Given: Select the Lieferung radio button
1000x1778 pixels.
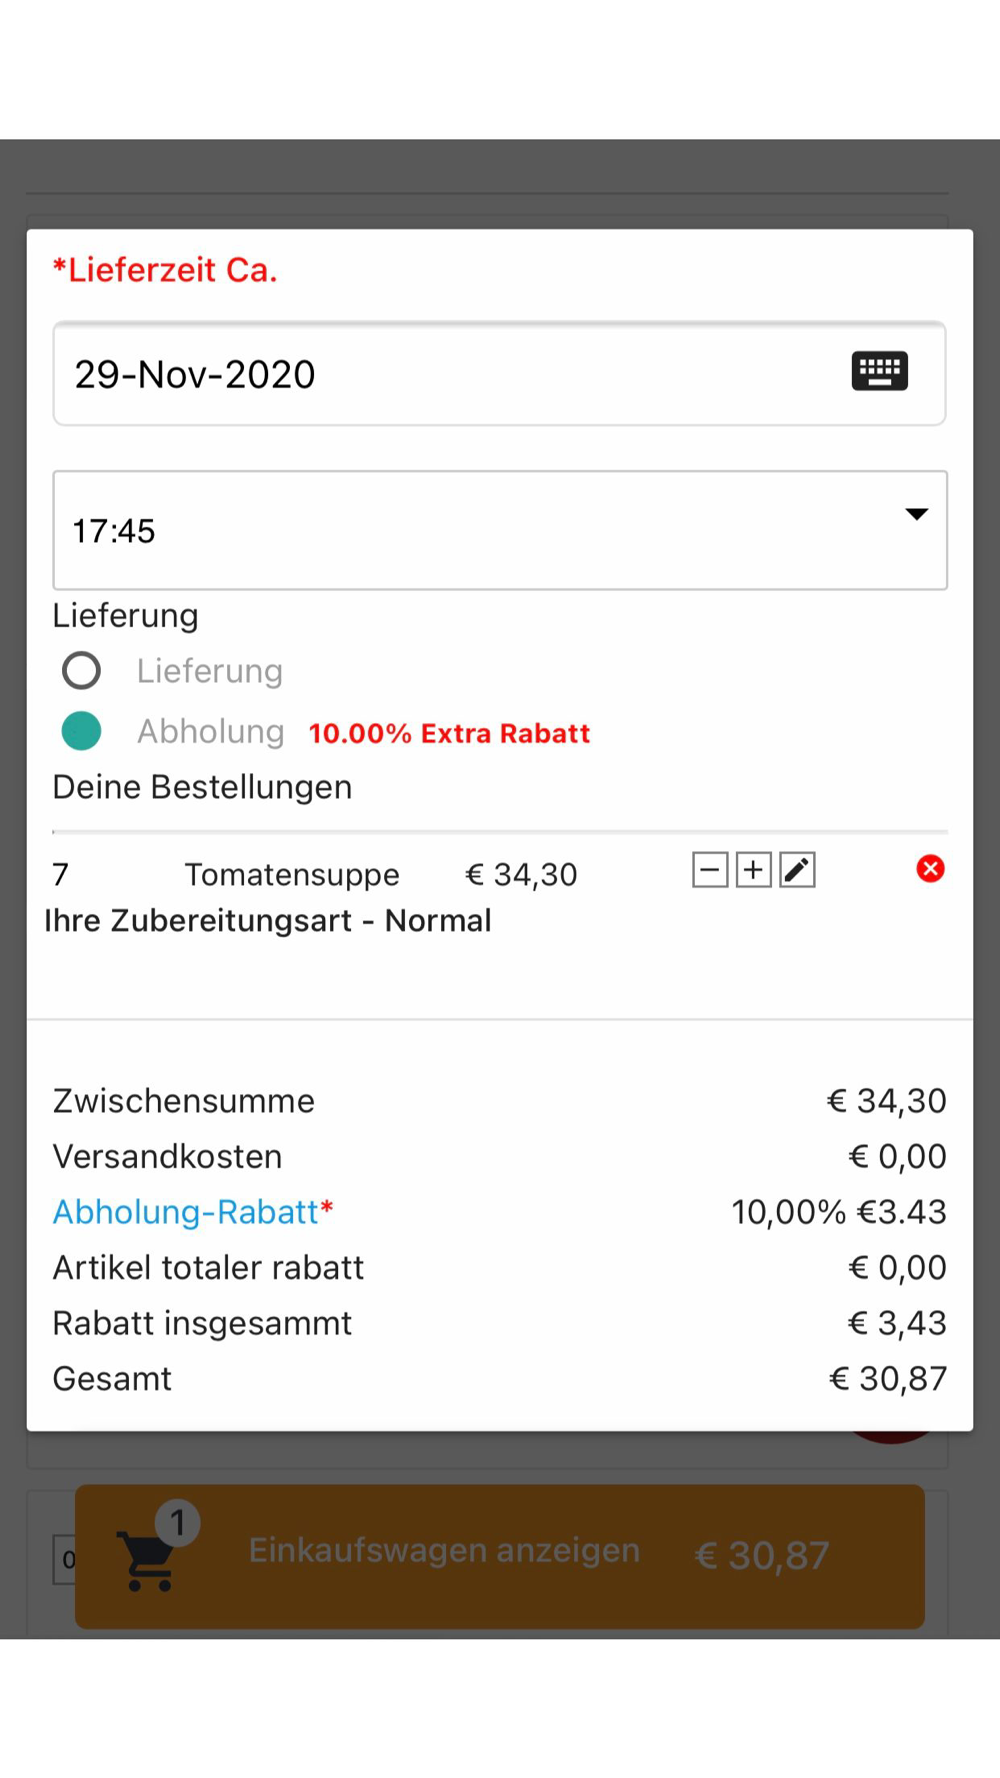Looking at the screenshot, I should [81, 671].
